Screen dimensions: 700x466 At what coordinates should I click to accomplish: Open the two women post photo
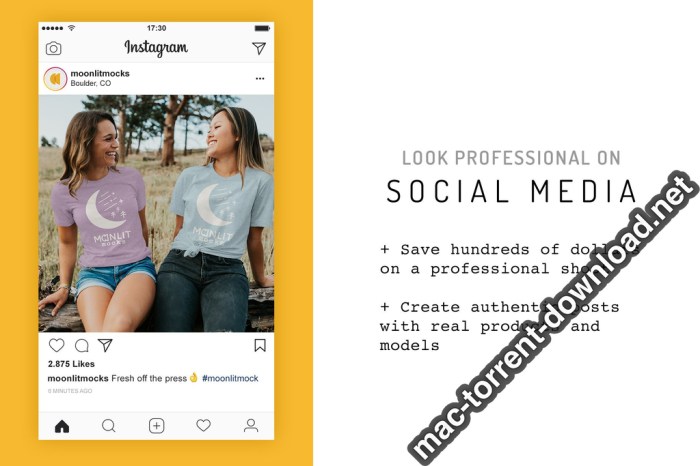(x=156, y=213)
